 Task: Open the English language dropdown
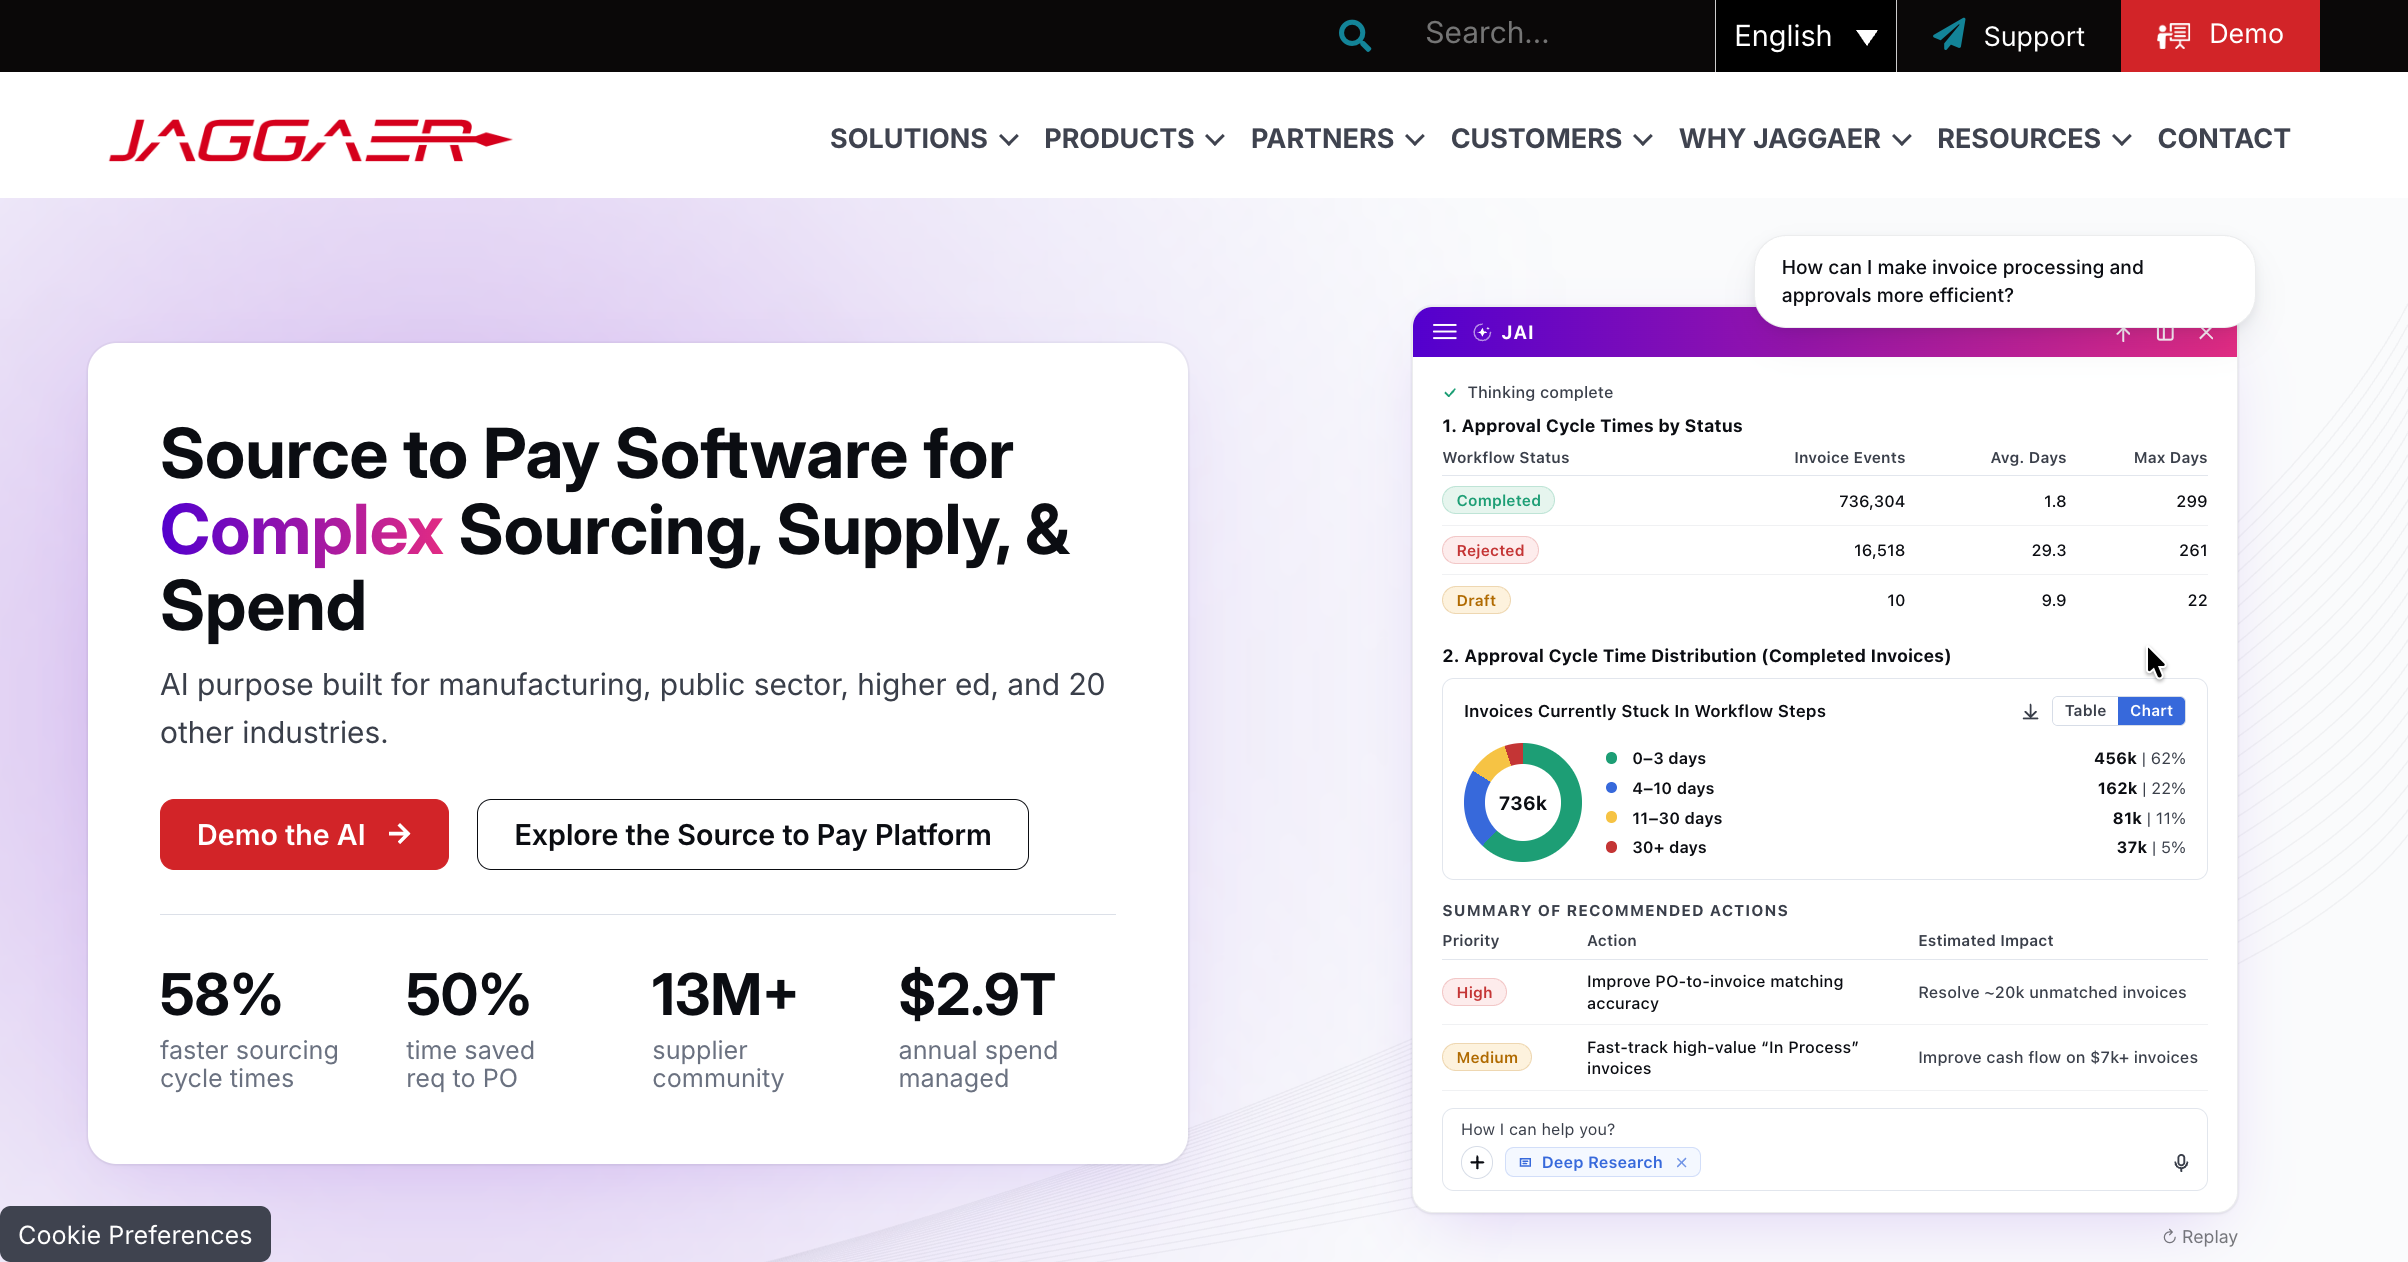[x=1806, y=36]
